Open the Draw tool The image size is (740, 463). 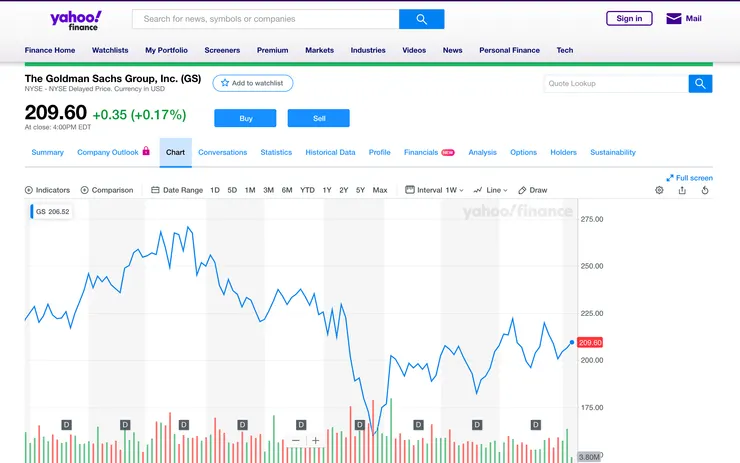[x=533, y=190]
